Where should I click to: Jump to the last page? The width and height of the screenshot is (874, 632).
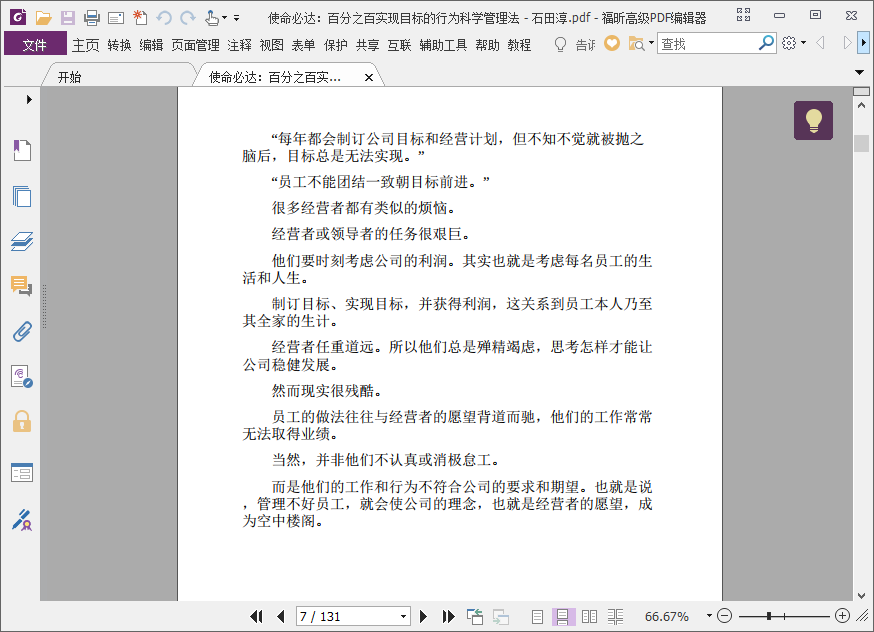pos(448,616)
